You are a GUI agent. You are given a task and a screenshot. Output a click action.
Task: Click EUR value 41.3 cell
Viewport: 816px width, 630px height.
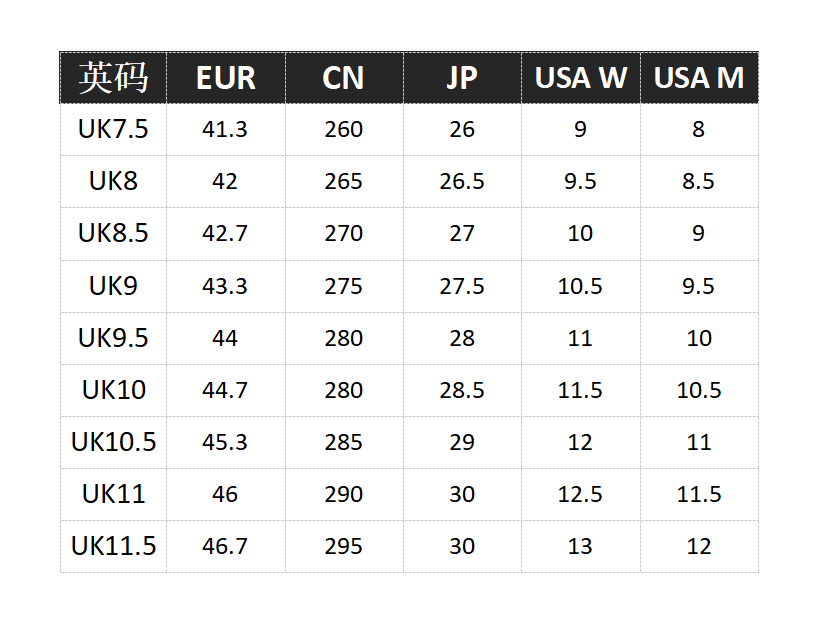click(226, 129)
